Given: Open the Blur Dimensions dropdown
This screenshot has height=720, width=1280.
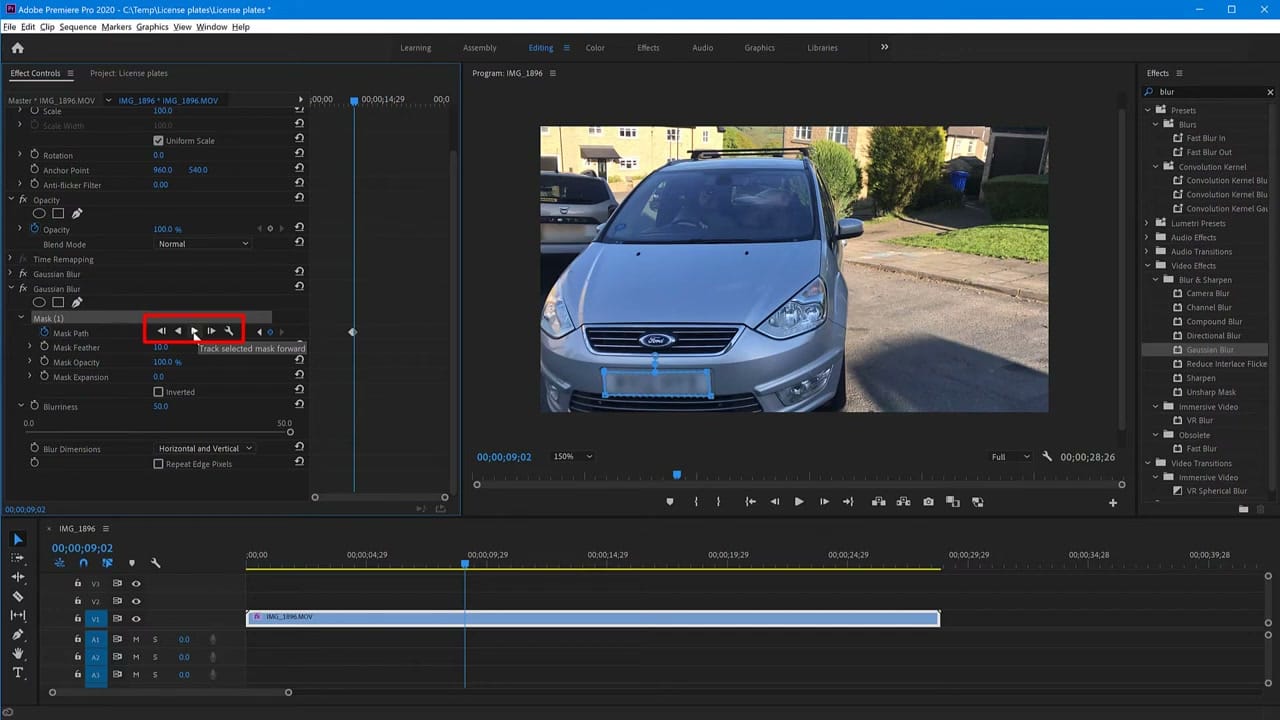Looking at the screenshot, I should point(204,448).
